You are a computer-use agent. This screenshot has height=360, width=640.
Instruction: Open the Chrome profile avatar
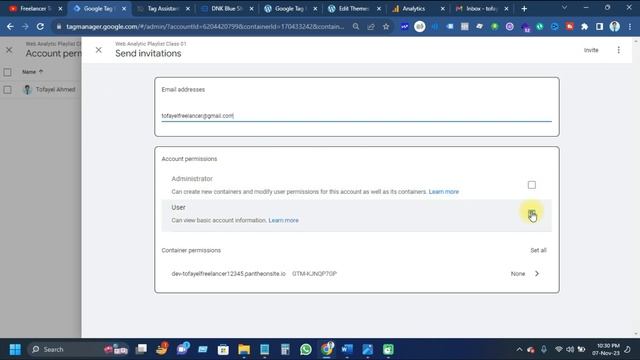point(614,27)
